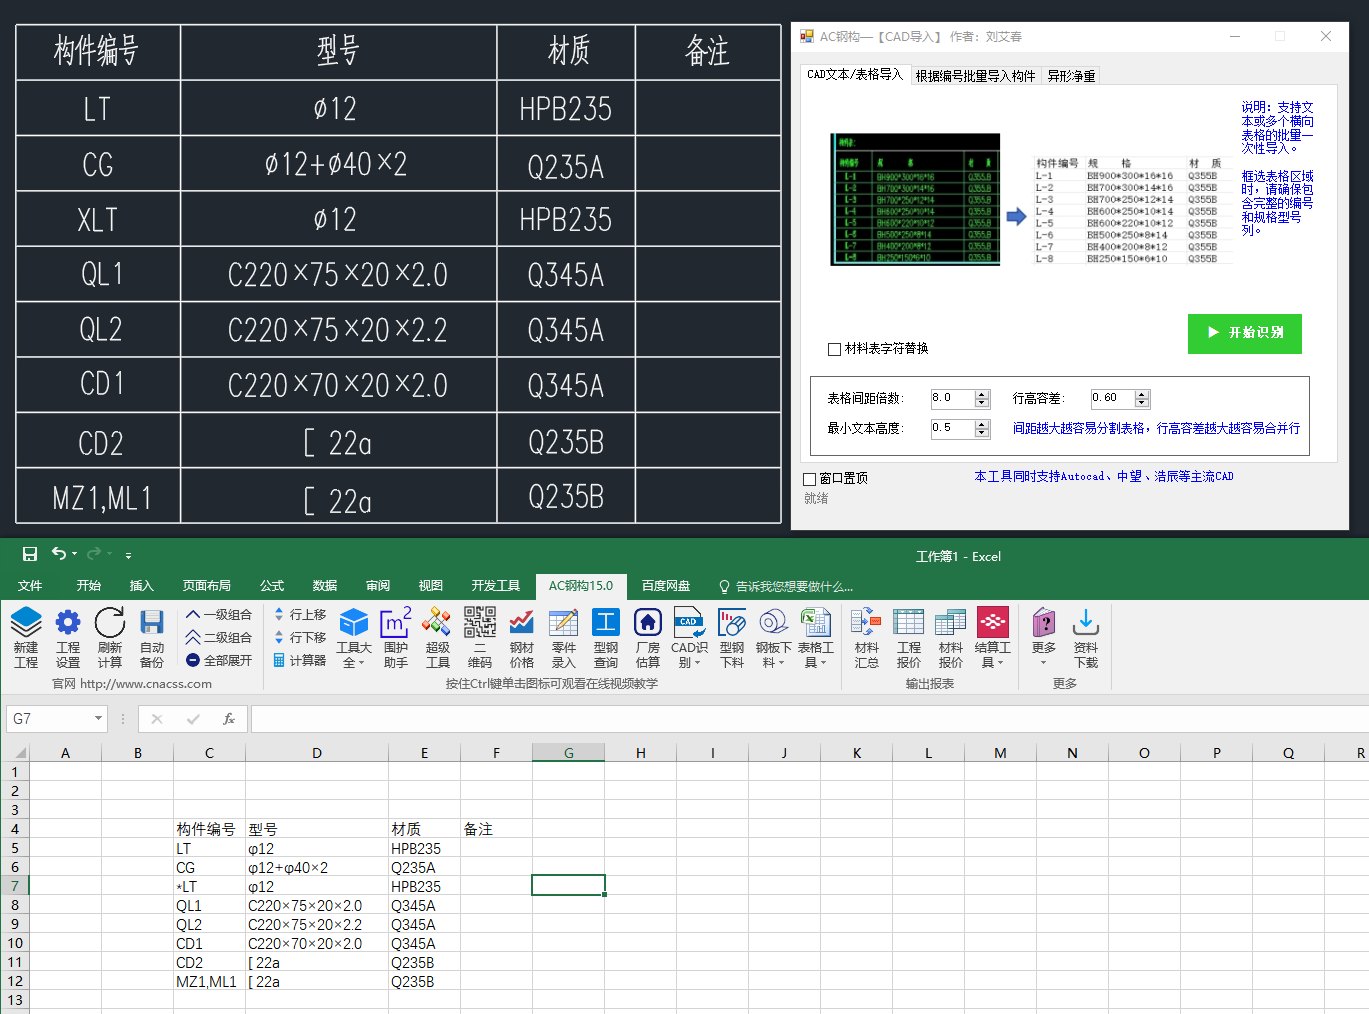Image resolution: width=1369 pixels, height=1014 pixels.
Task: Click the 更多 help book icon
Action: point(1044,623)
